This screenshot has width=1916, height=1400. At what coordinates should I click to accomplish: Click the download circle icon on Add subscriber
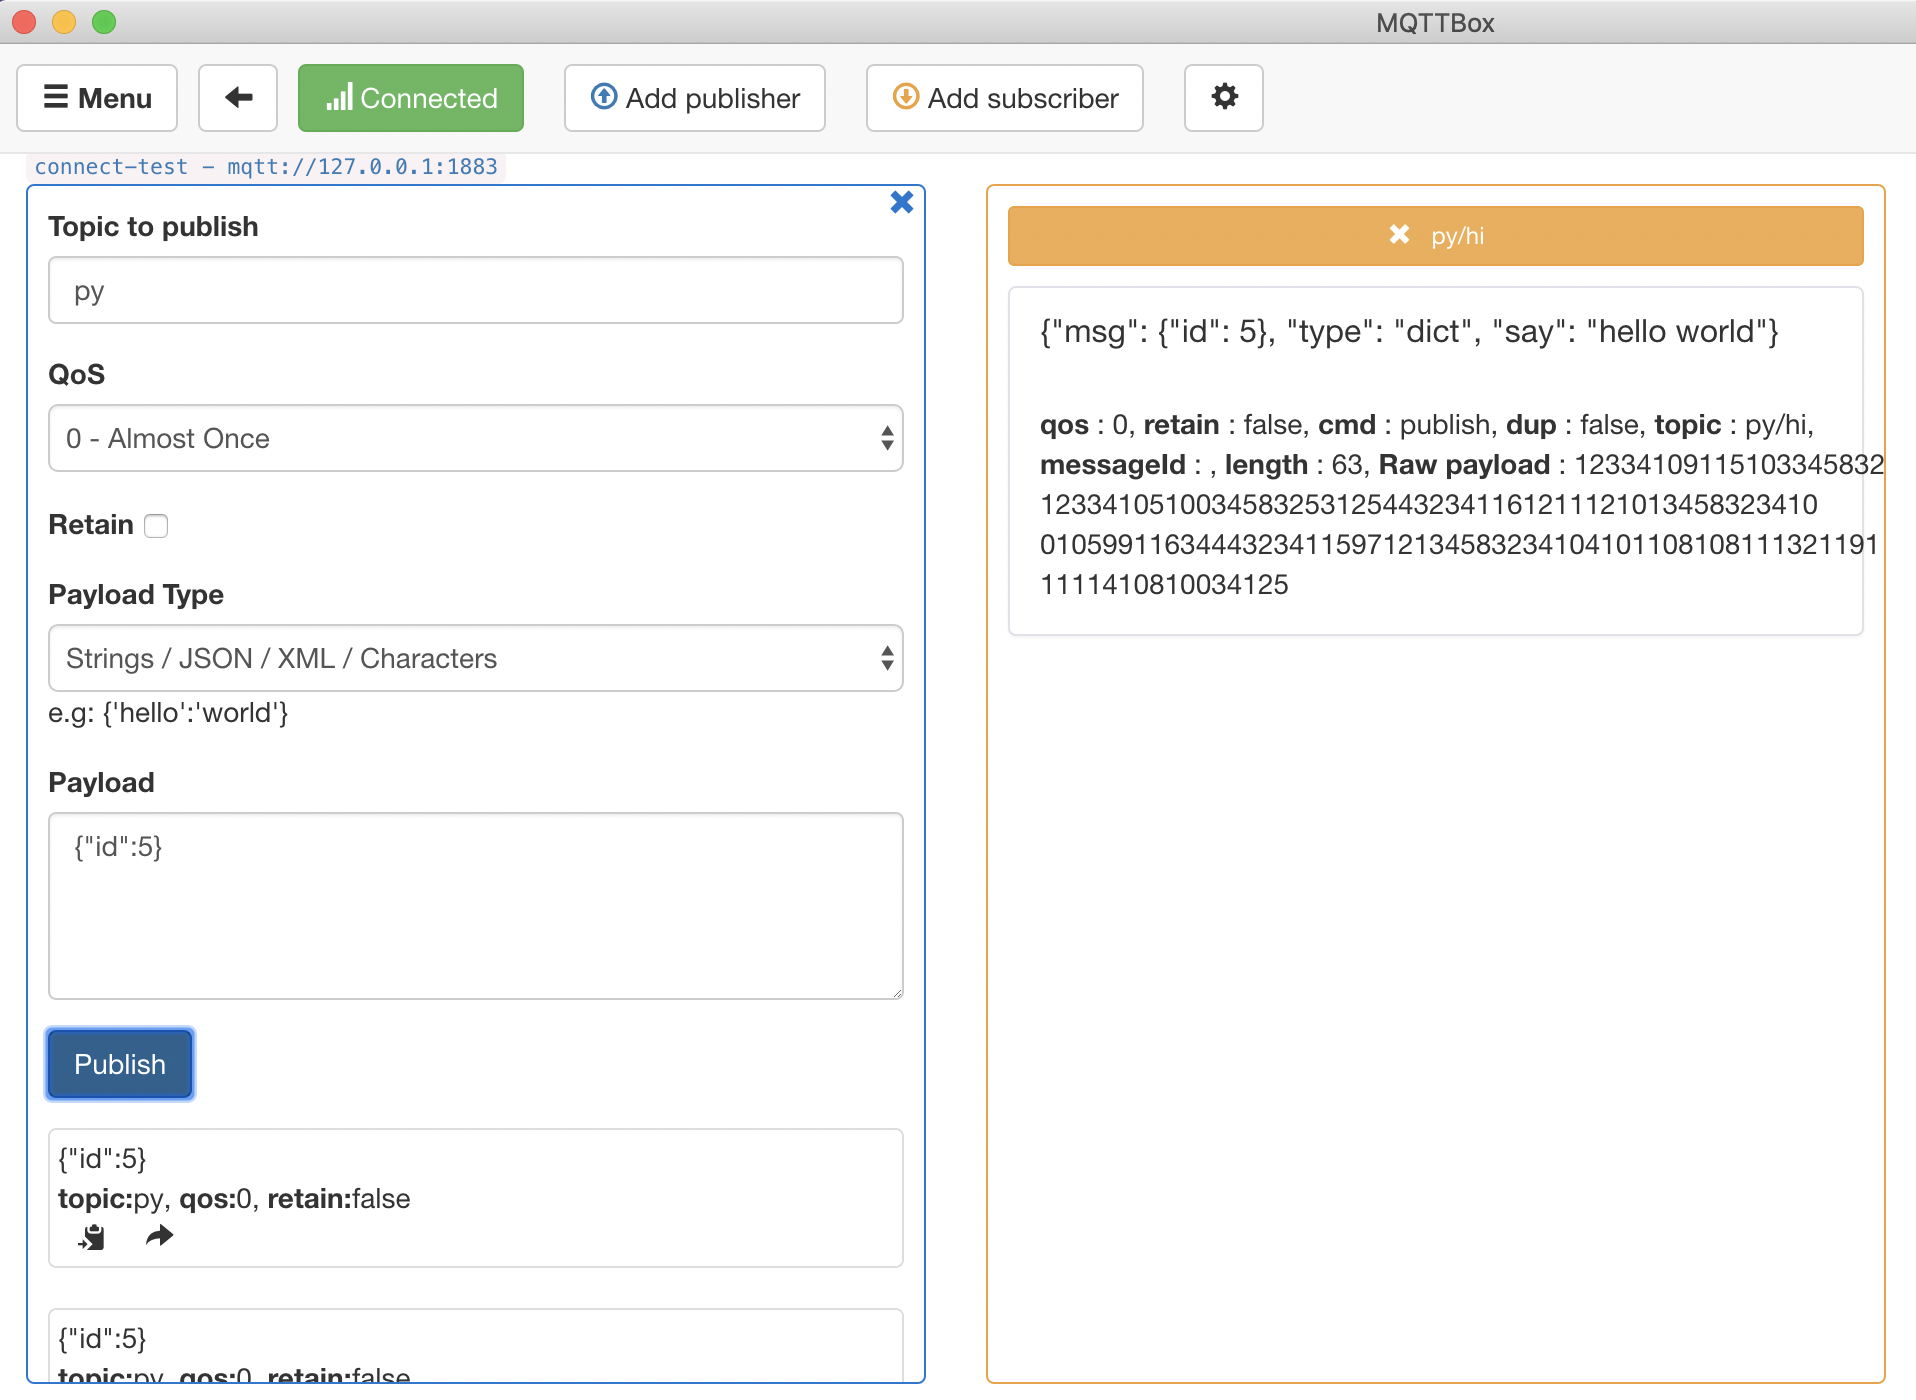(906, 96)
